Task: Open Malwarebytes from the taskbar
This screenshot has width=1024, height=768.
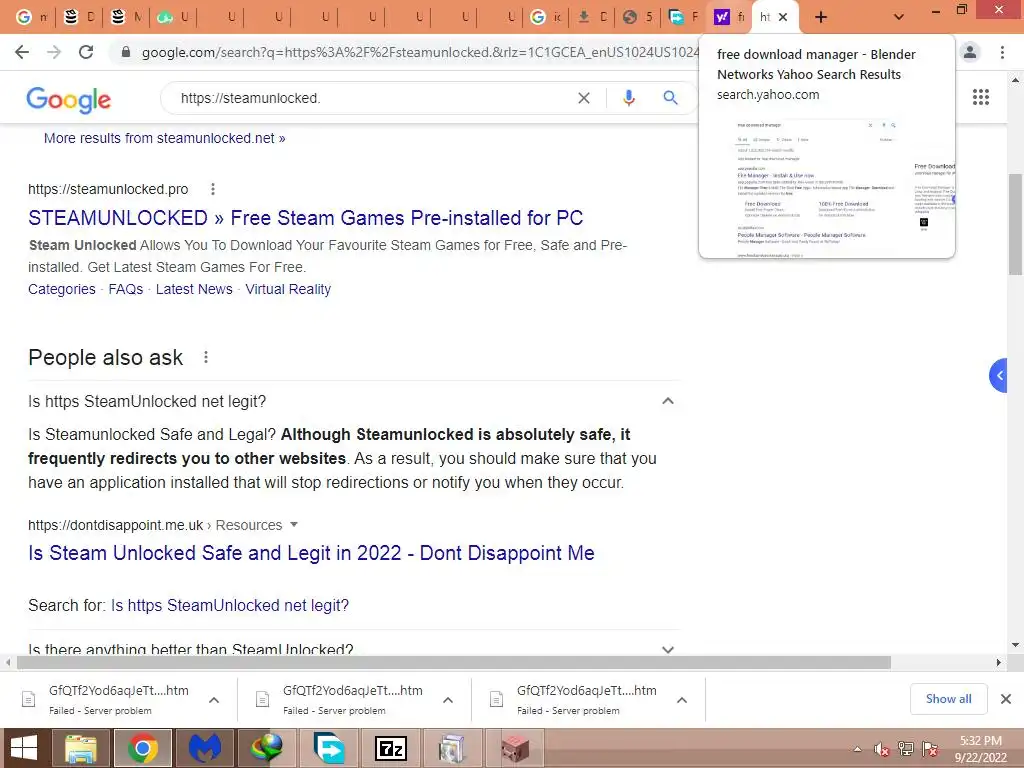Action: click(x=204, y=748)
